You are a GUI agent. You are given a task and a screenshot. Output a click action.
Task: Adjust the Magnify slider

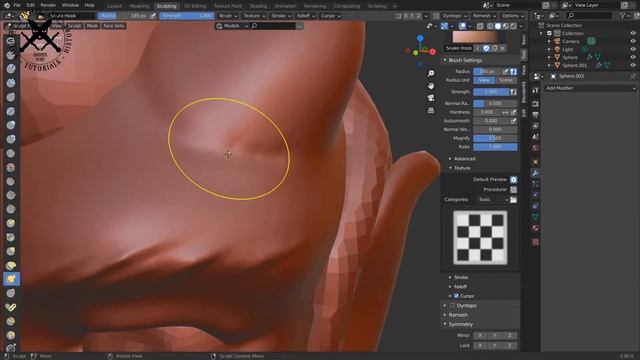[495, 138]
